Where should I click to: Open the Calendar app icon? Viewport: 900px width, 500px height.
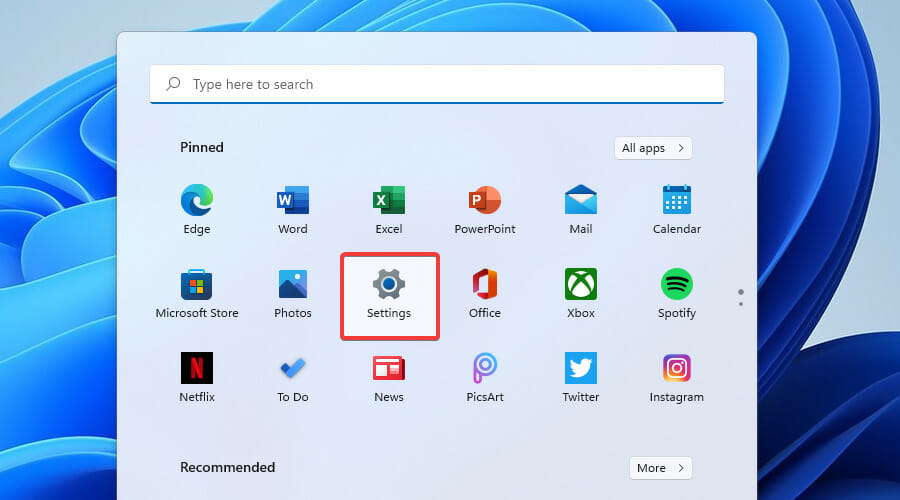pyautogui.click(x=677, y=200)
